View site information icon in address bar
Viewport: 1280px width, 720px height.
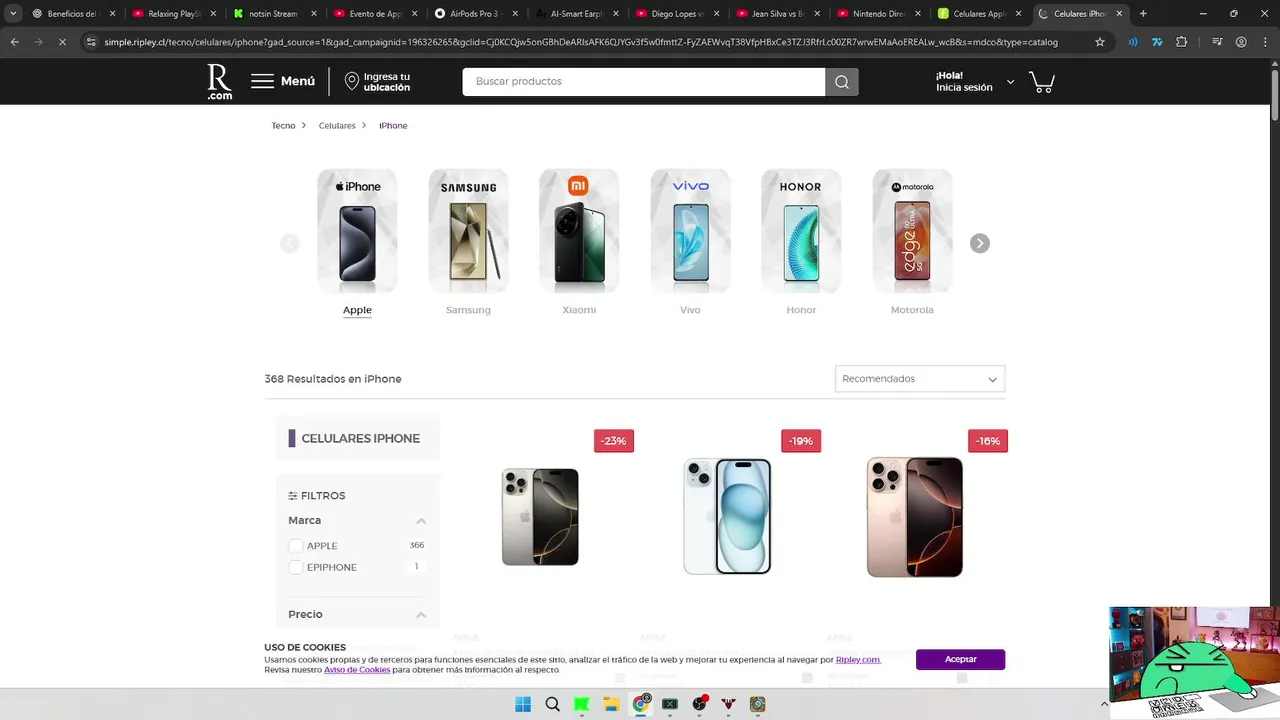pos(91,42)
